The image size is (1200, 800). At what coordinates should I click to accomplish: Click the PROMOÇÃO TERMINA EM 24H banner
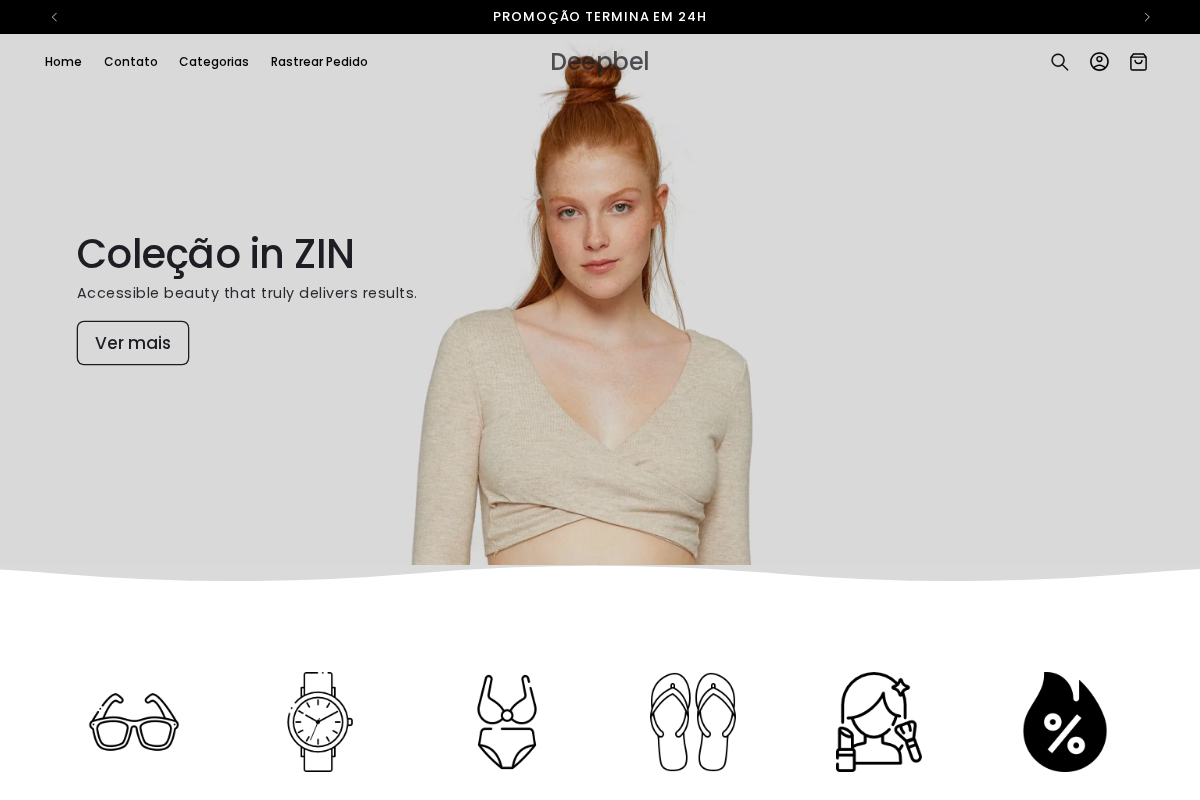pos(600,16)
